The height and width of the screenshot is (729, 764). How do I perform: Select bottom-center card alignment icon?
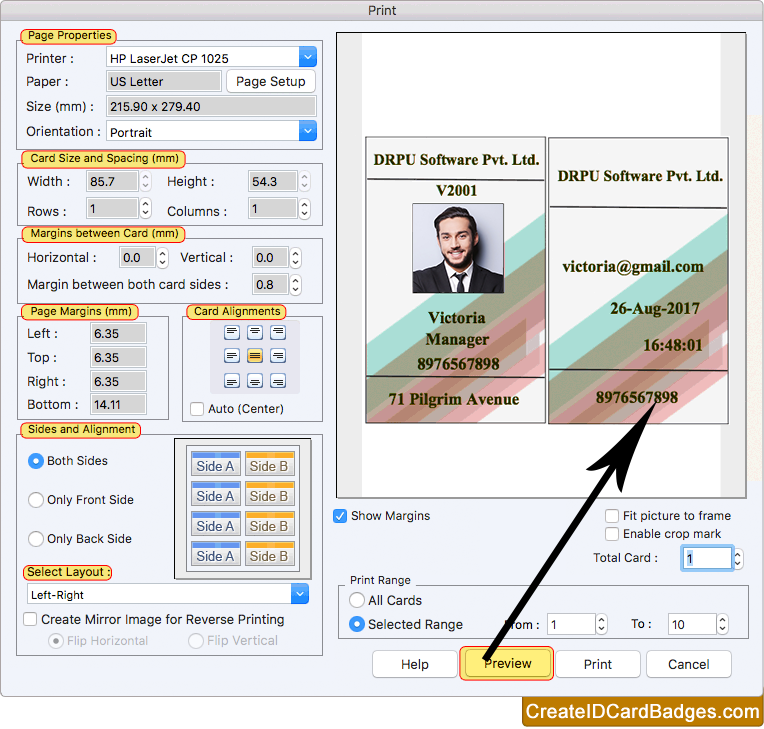click(255, 381)
